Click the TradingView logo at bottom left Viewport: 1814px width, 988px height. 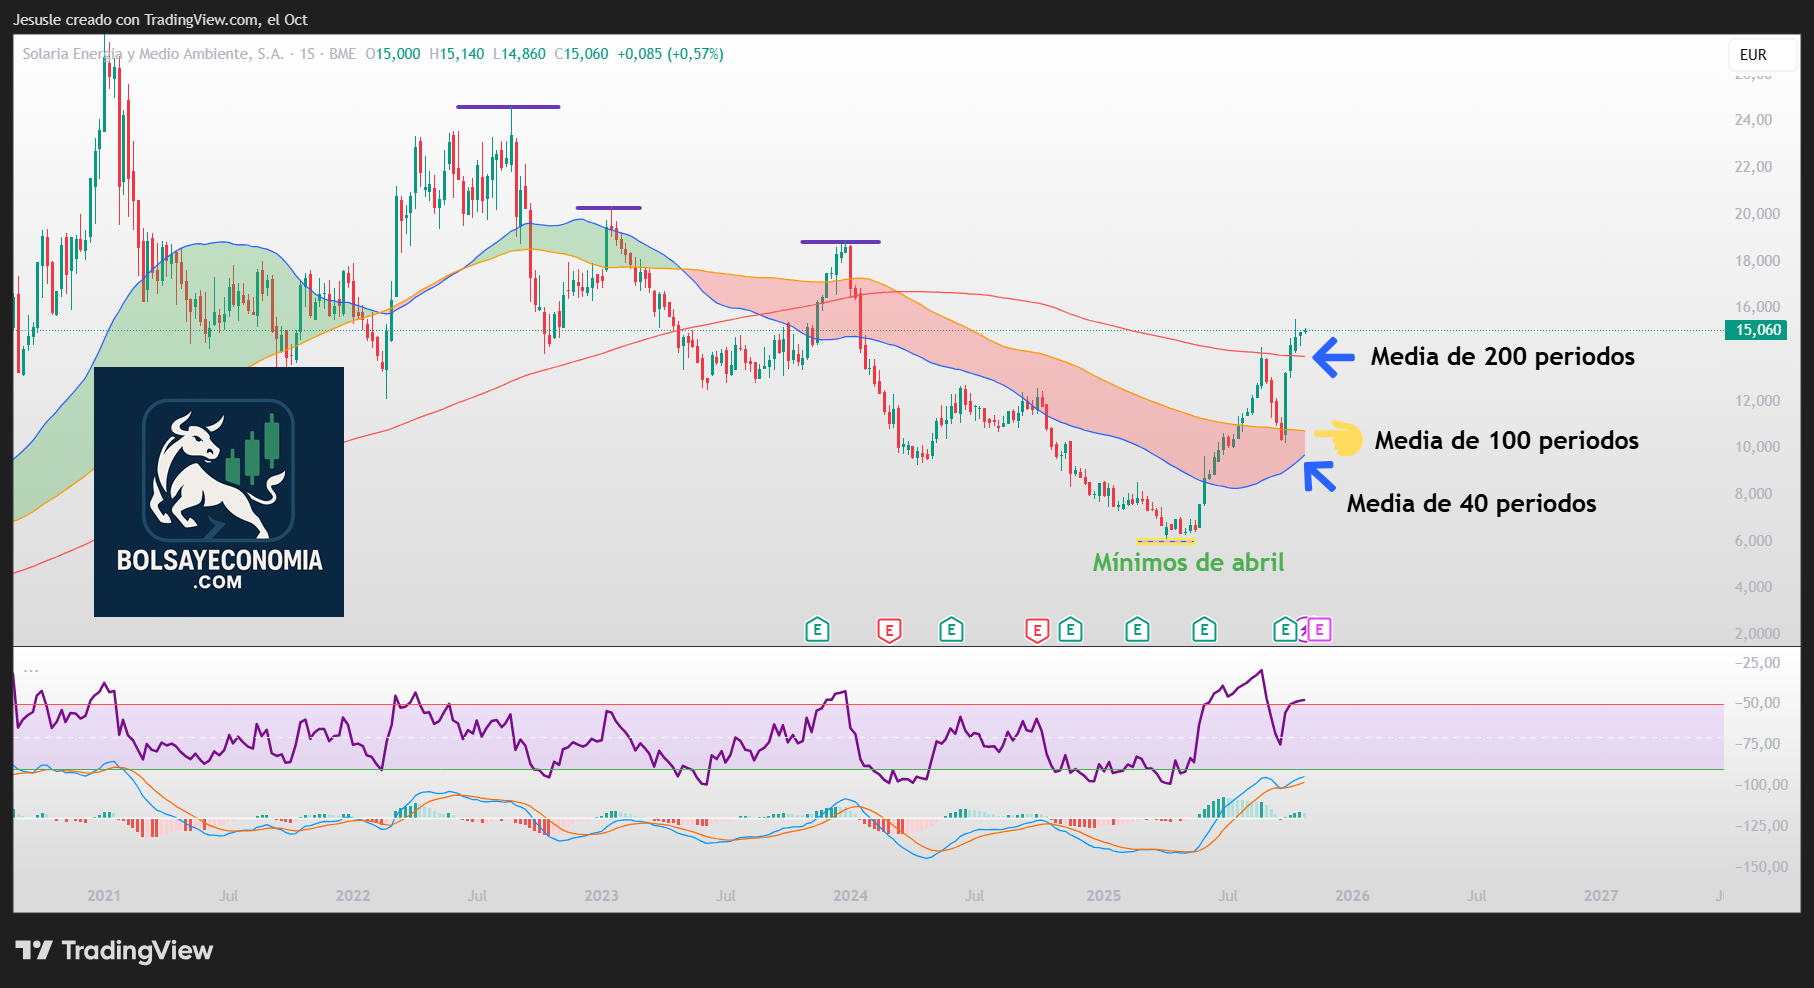[x=114, y=950]
